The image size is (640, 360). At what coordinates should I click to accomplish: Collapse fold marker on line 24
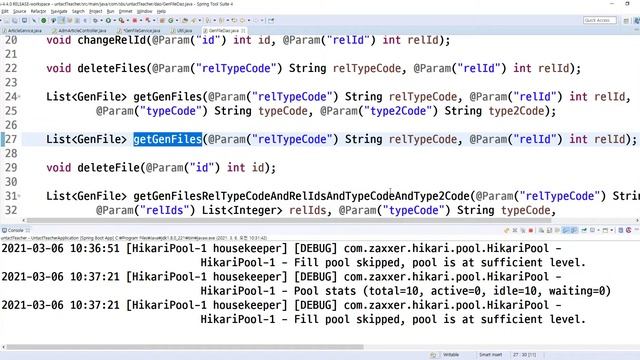[19, 97]
